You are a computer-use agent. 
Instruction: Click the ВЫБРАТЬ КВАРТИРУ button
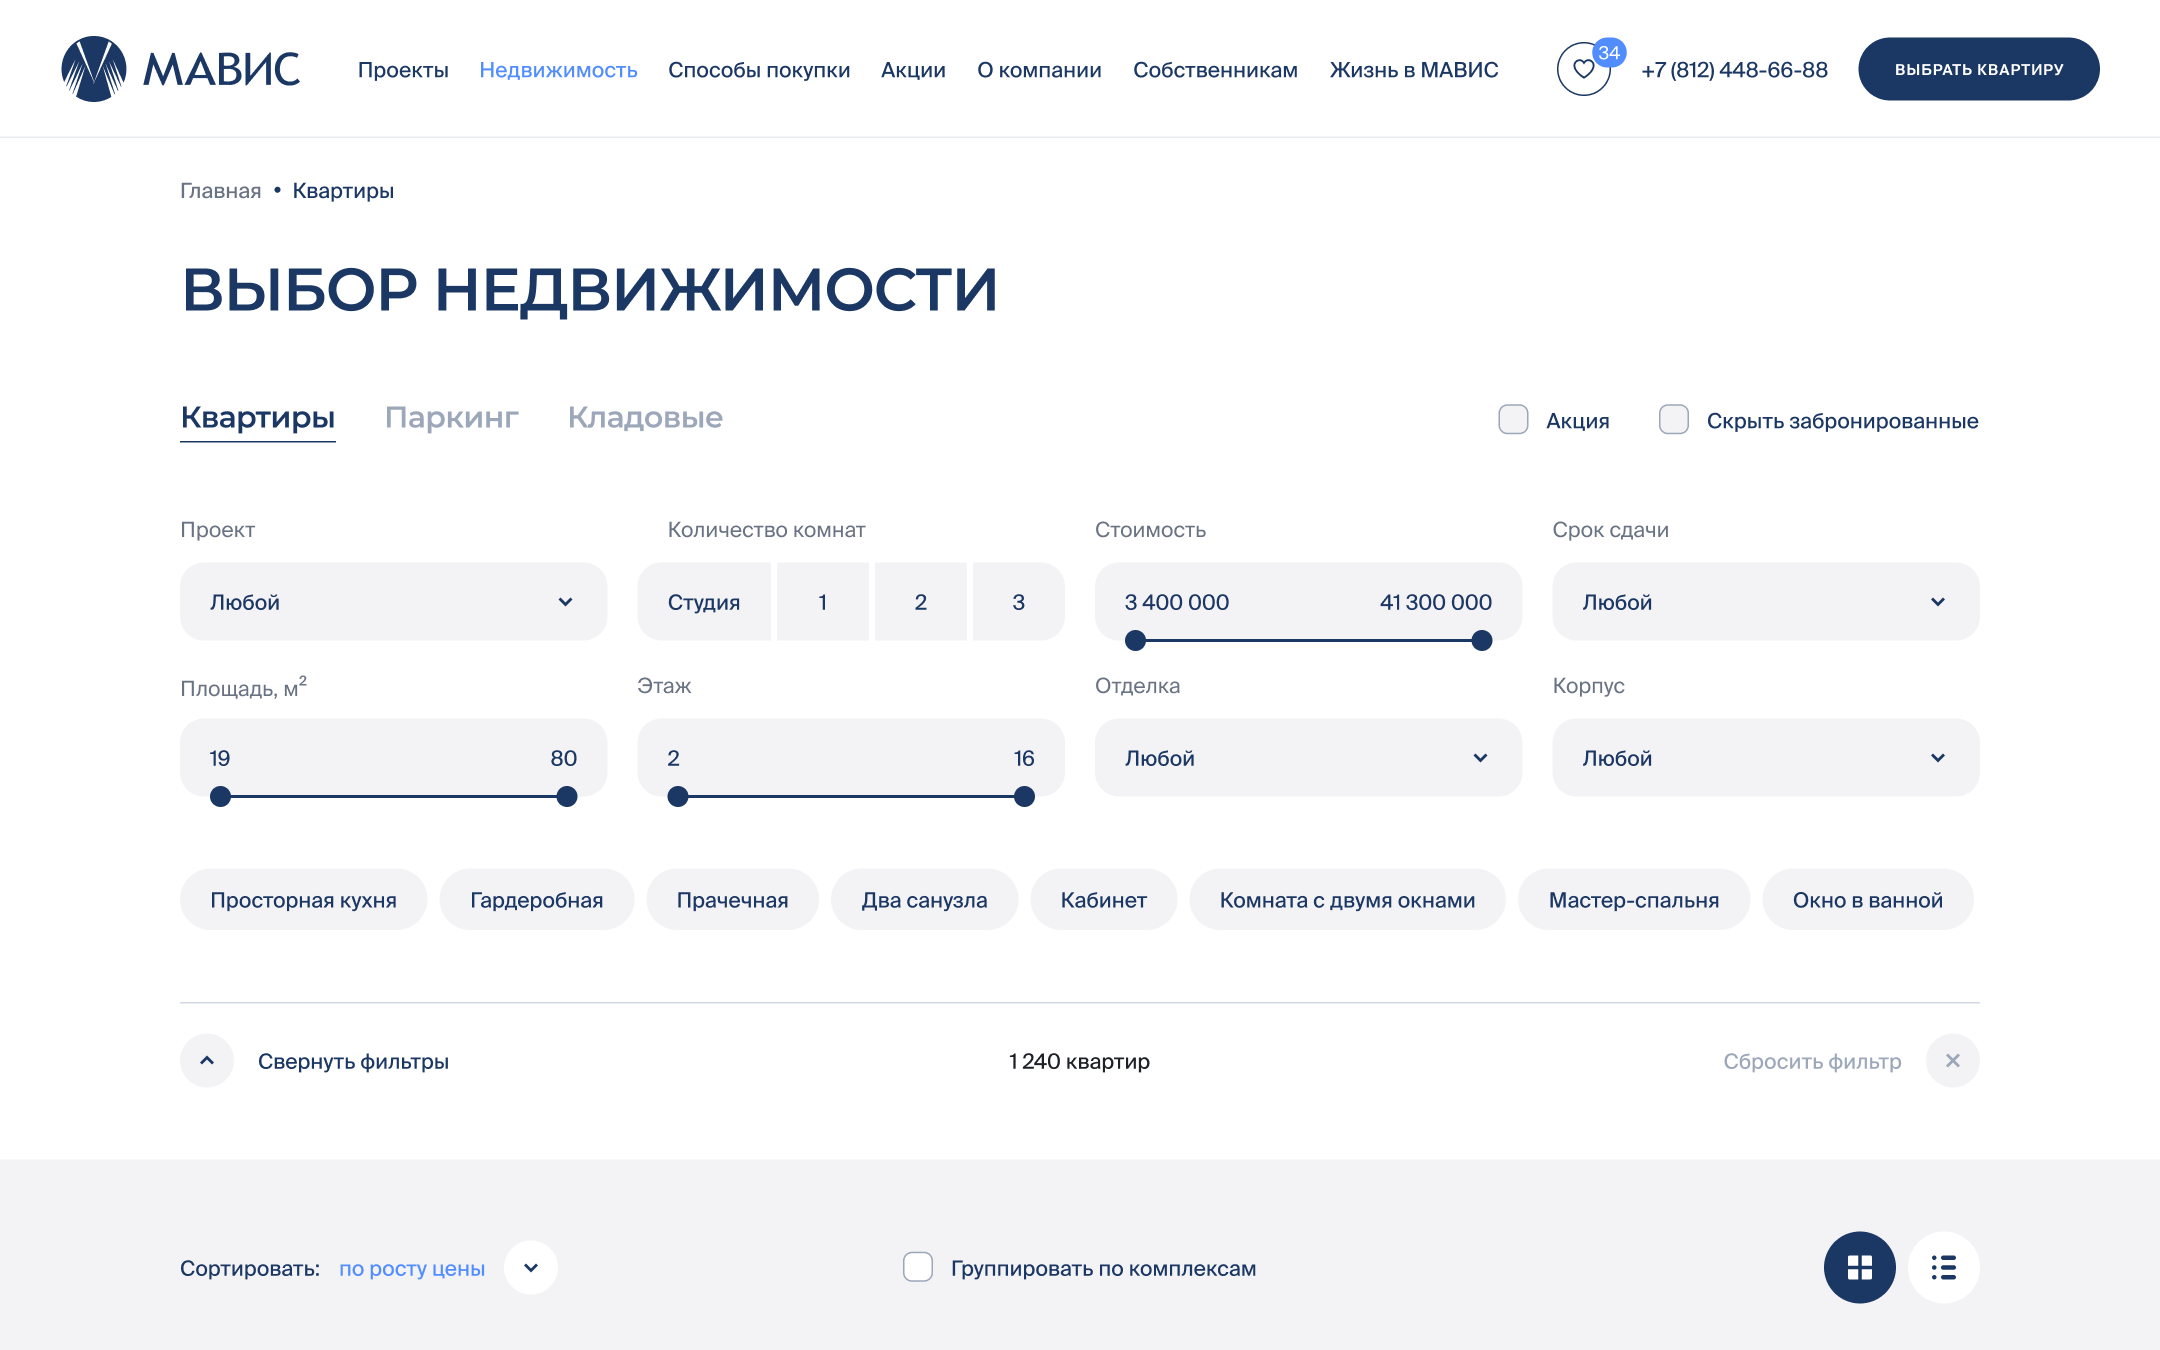(x=1978, y=69)
